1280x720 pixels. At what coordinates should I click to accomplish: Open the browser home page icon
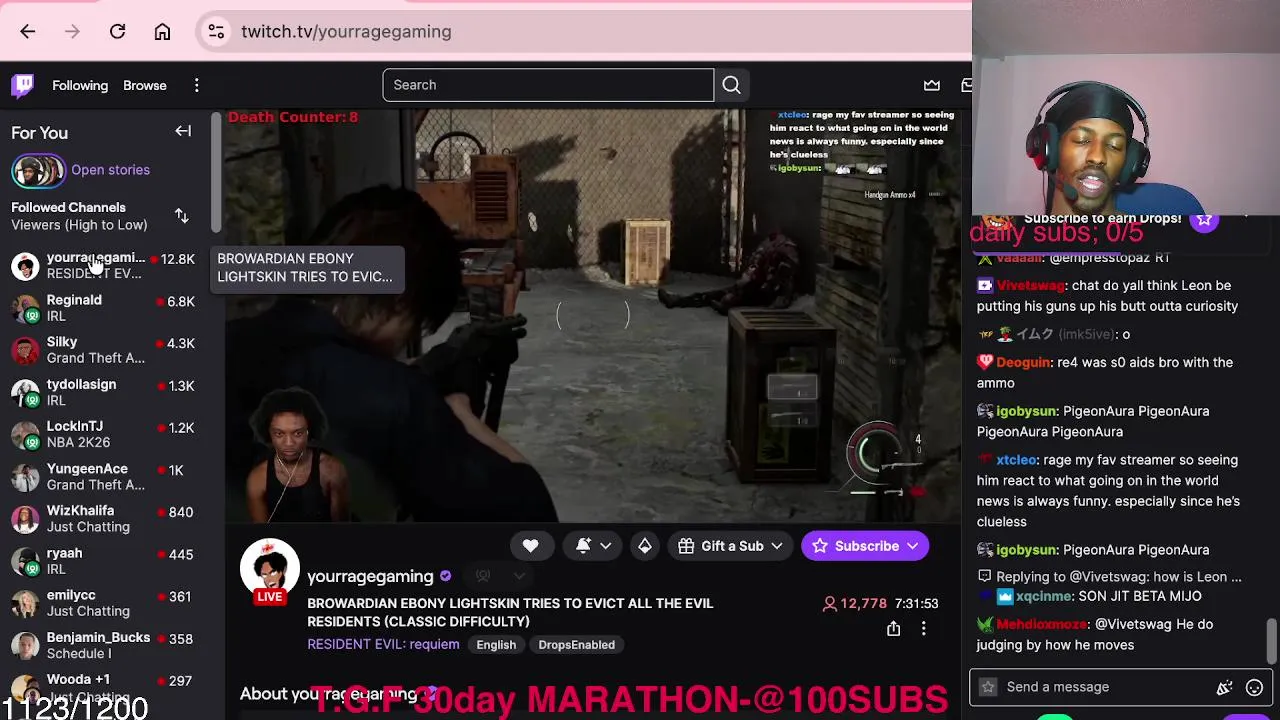(x=162, y=32)
